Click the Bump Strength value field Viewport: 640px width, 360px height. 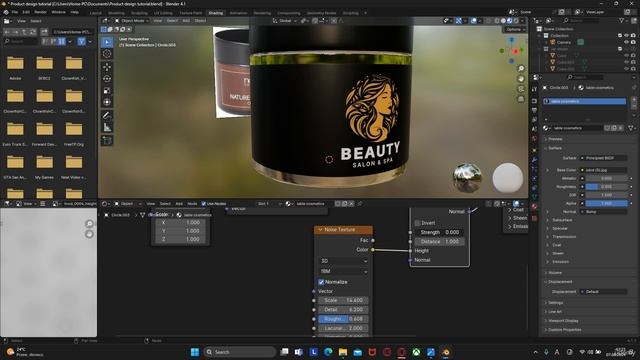[x=439, y=232]
